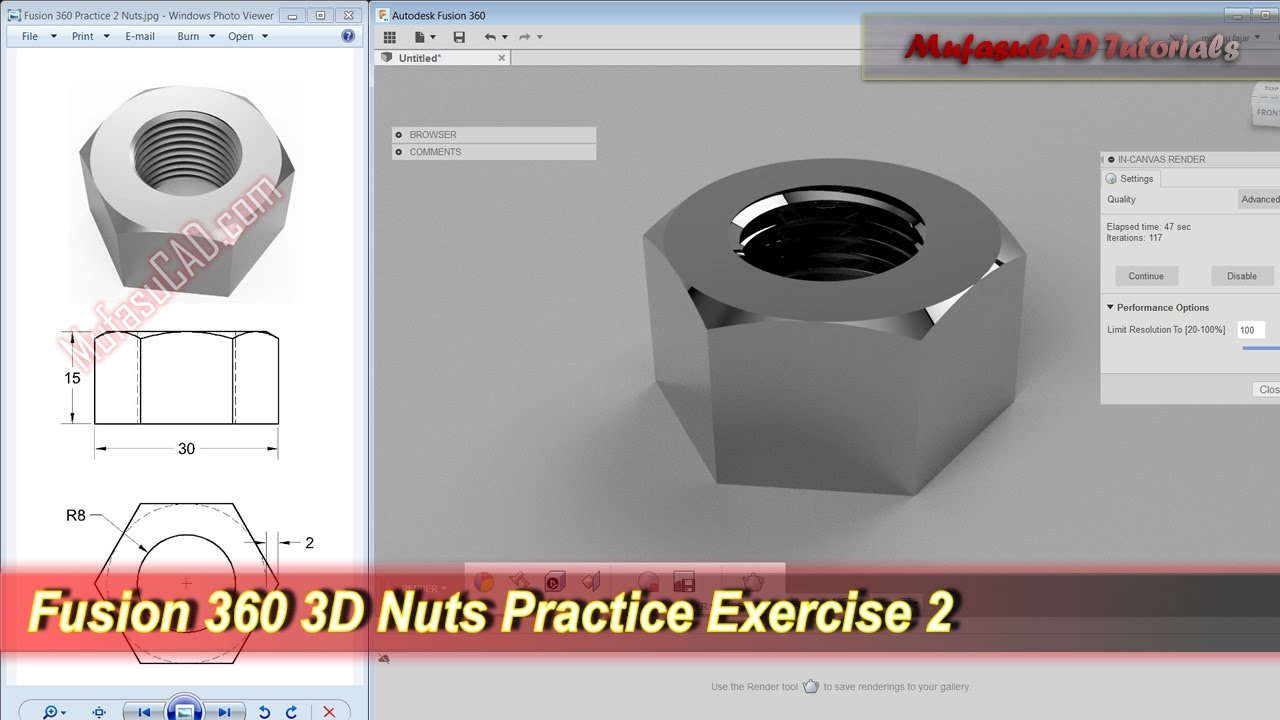
Task: Rotate image counterclockwise in Photo Viewer
Action: [264, 712]
